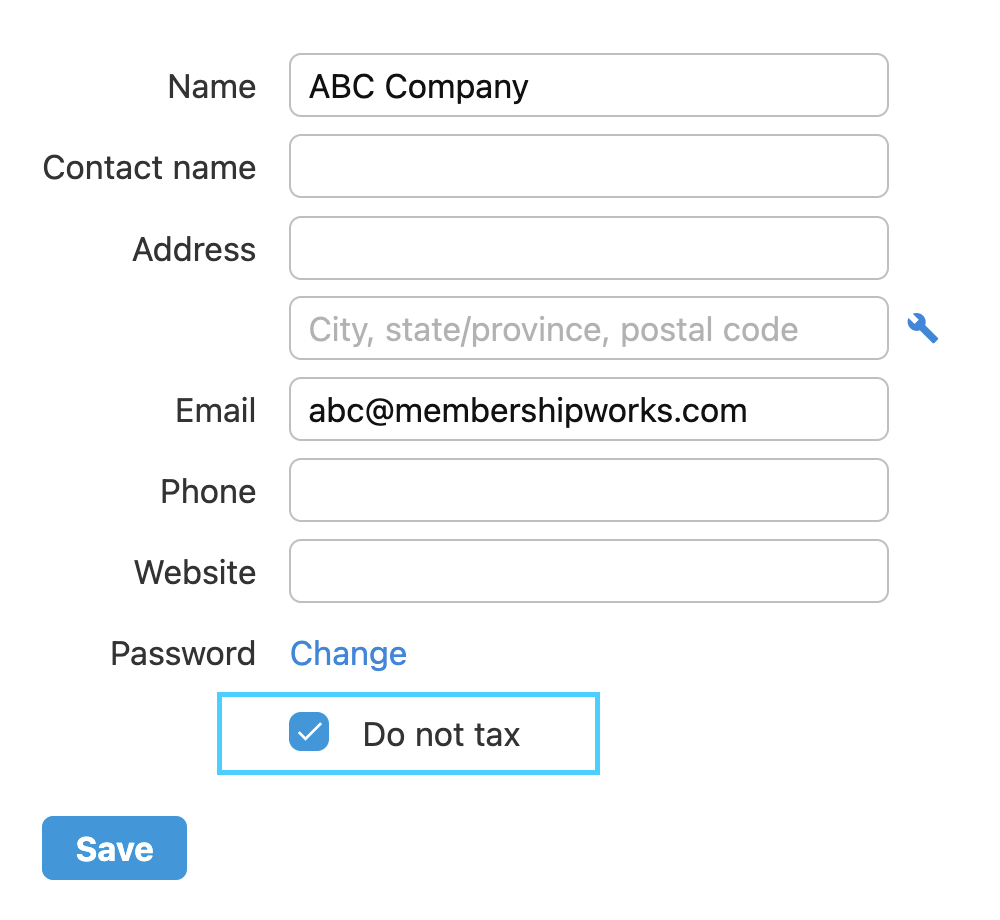Click into the Contact name input box

(x=588, y=167)
